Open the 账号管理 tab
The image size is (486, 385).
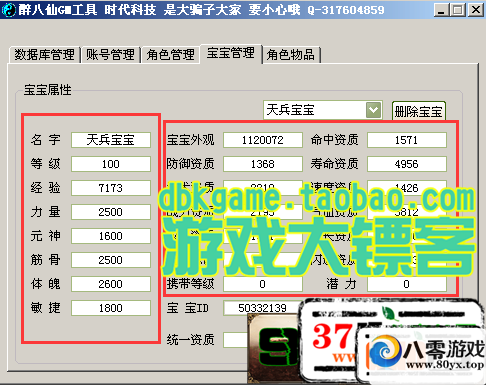click(x=110, y=55)
